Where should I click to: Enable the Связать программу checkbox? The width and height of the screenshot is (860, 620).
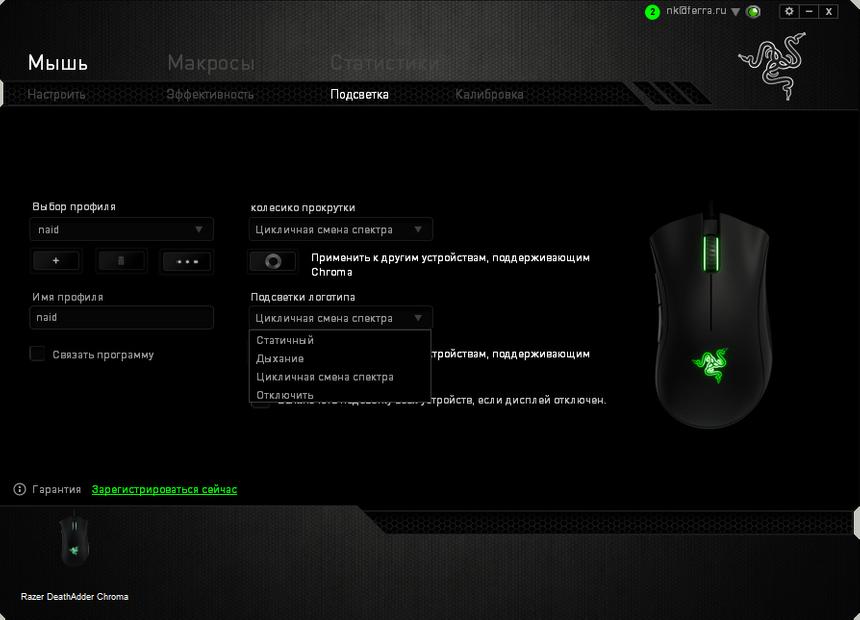click(x=37, y=354)
